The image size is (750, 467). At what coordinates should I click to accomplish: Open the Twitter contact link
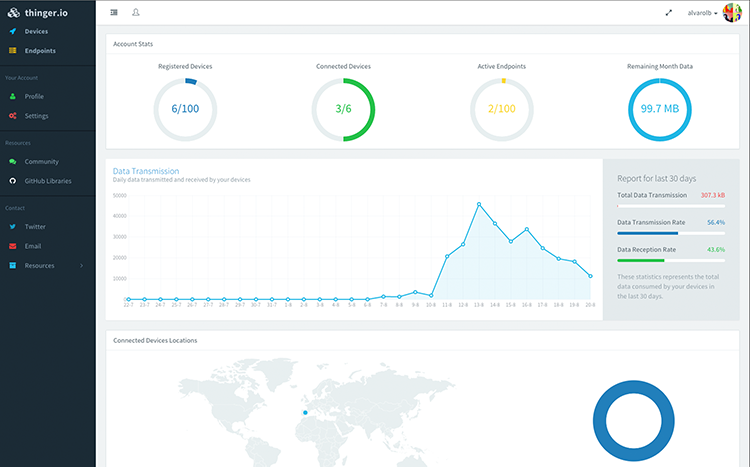35,227
